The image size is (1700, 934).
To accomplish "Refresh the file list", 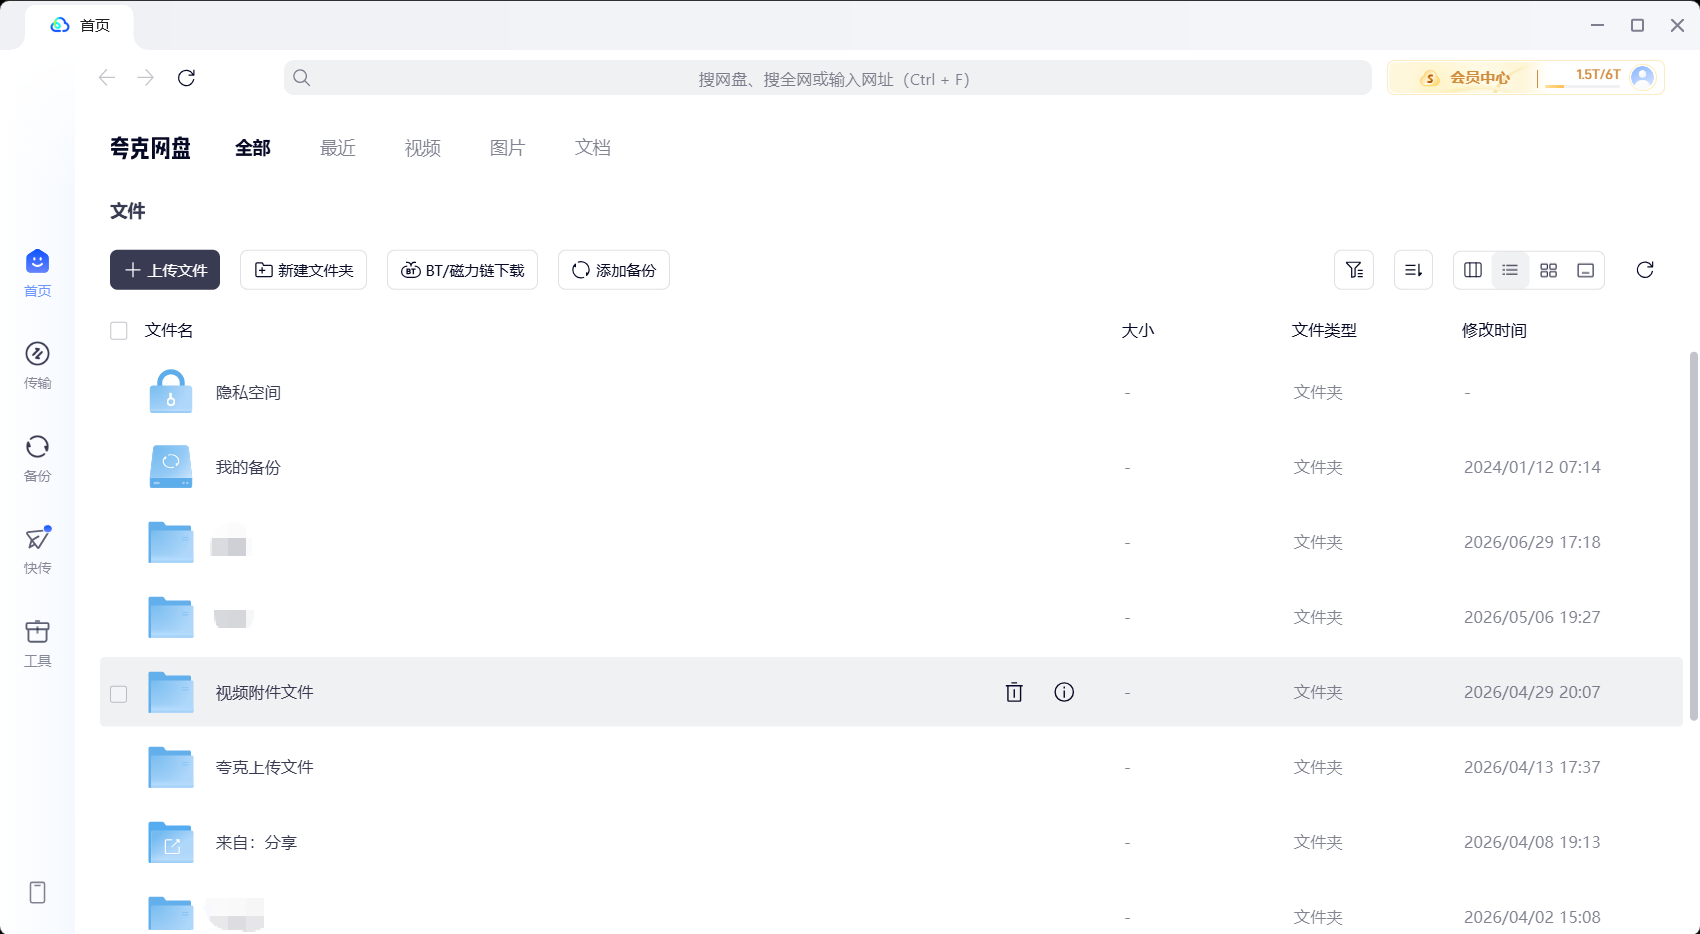I will (x=1645, y=270).
